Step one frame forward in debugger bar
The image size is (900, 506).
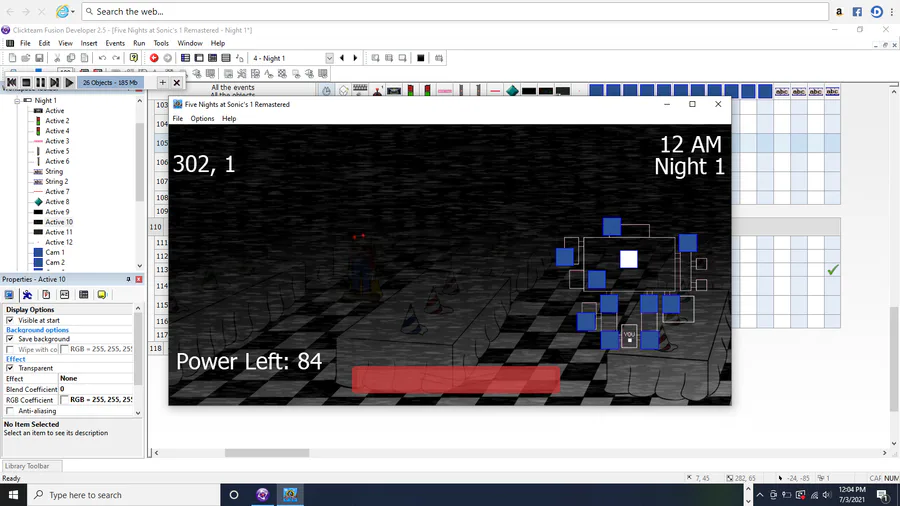coord(55,83)
